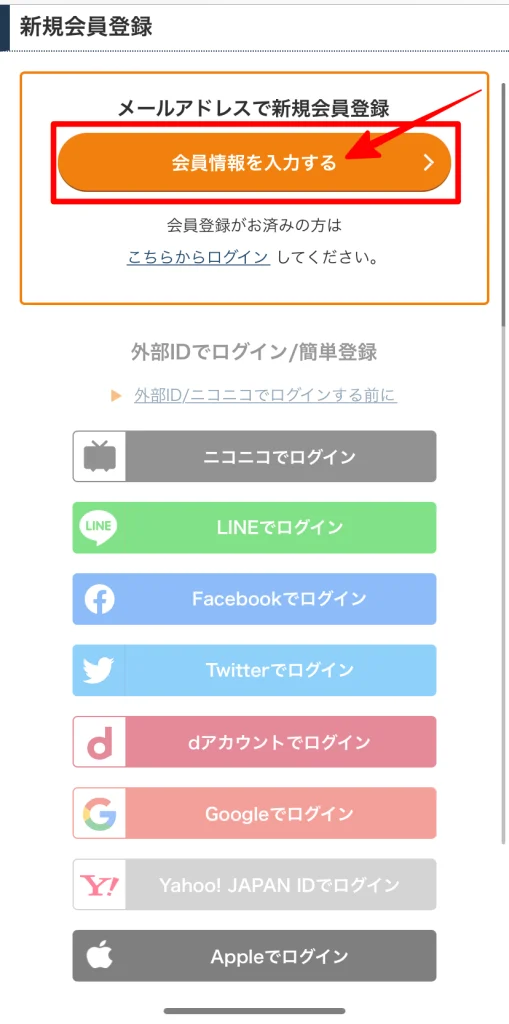Image resolution: width=509 pixels, height=1024 pixels.
Task: Tap Twitterでログイン button
Action: [254, 670]
